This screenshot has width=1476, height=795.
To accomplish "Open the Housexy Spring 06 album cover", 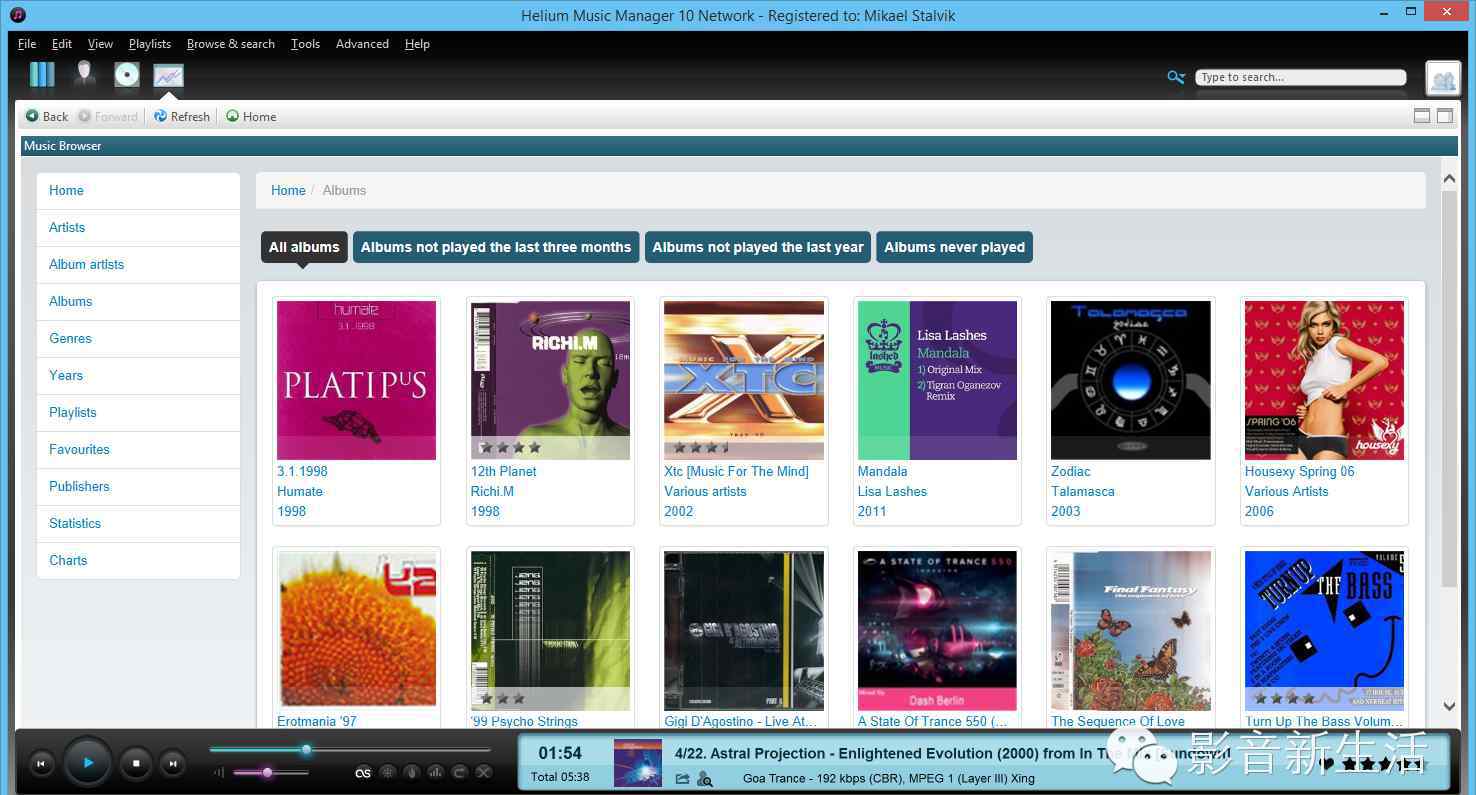I will click(x=1324, y=380).
